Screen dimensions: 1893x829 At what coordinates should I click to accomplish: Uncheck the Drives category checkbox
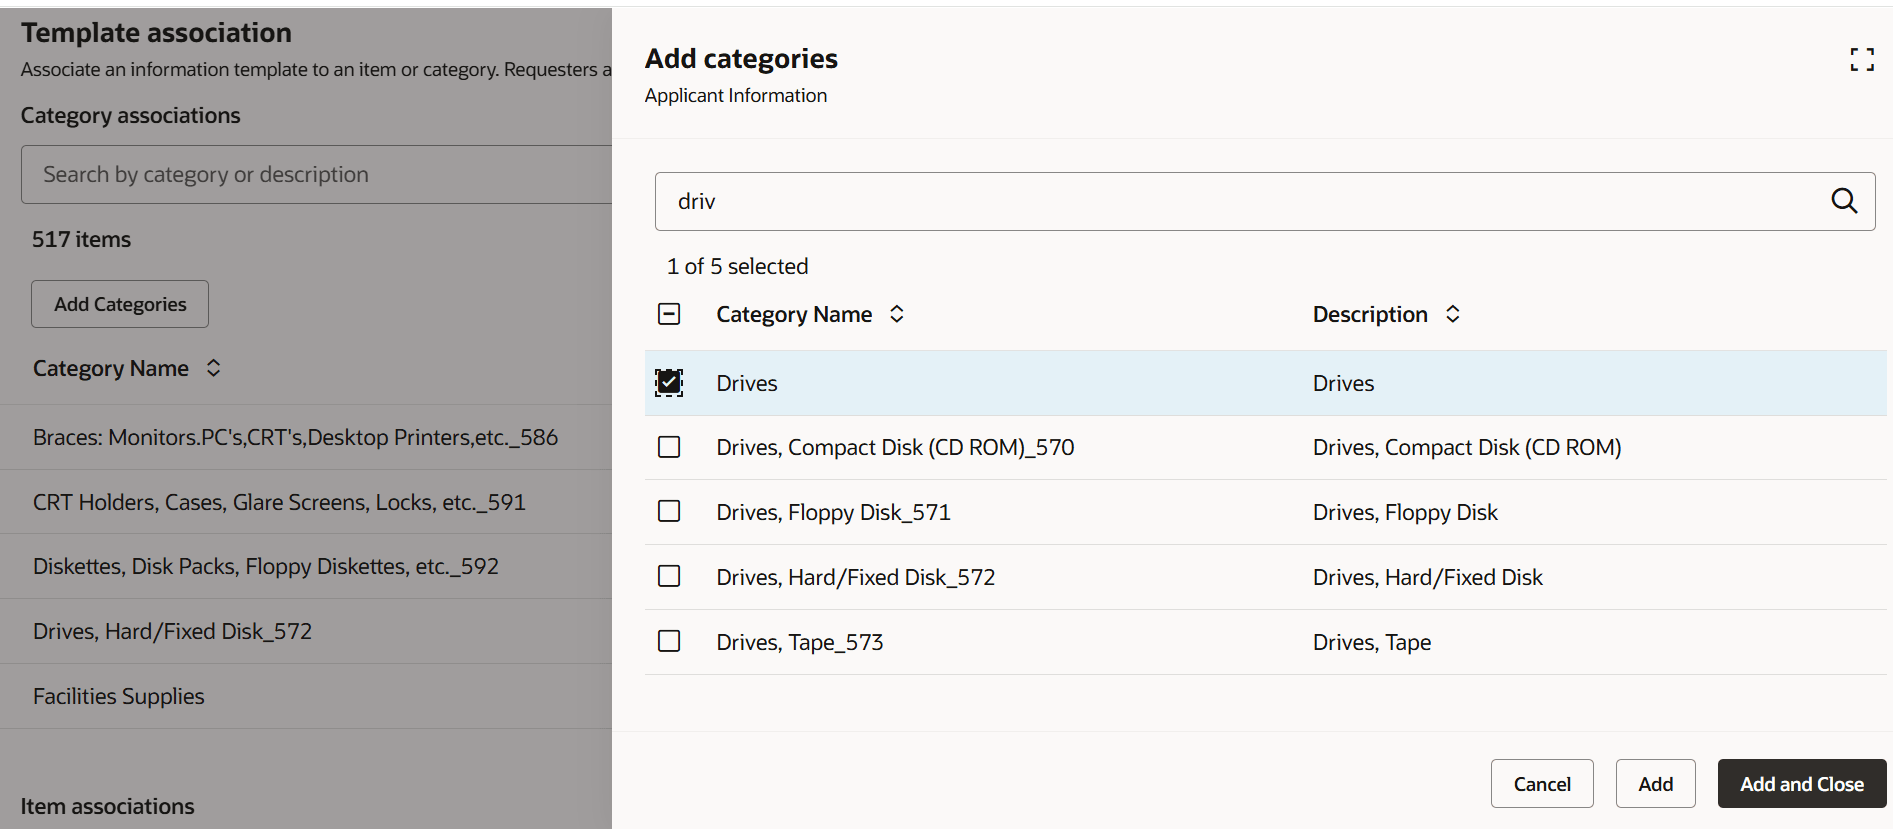pyautogui.click(x=669, y=382)
